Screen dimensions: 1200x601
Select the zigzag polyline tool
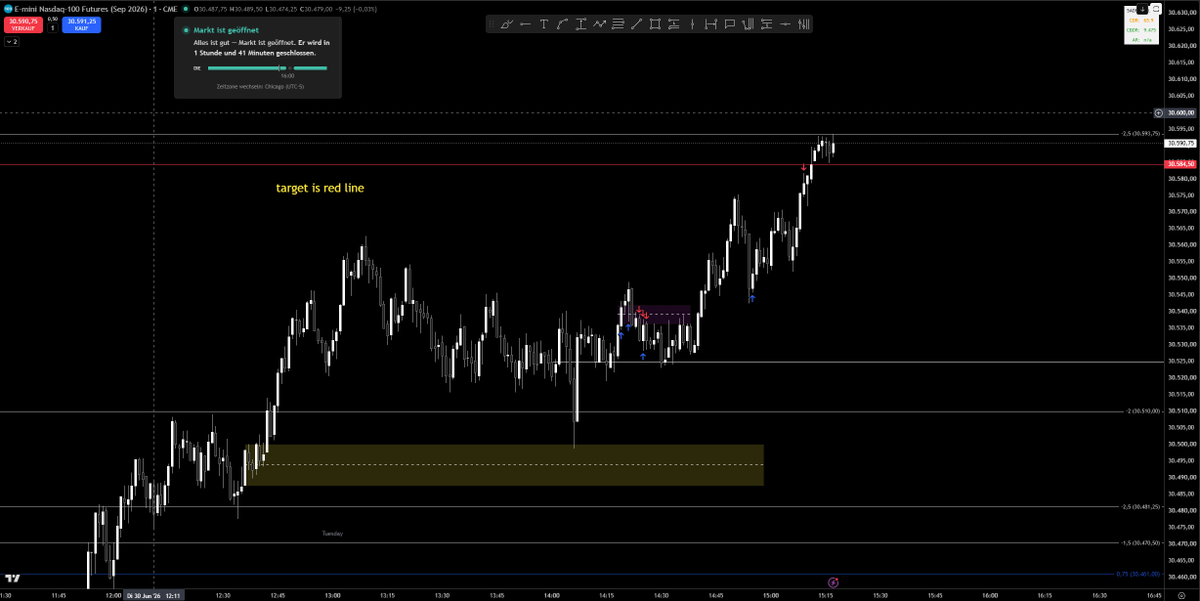click(x=600, y=24)
